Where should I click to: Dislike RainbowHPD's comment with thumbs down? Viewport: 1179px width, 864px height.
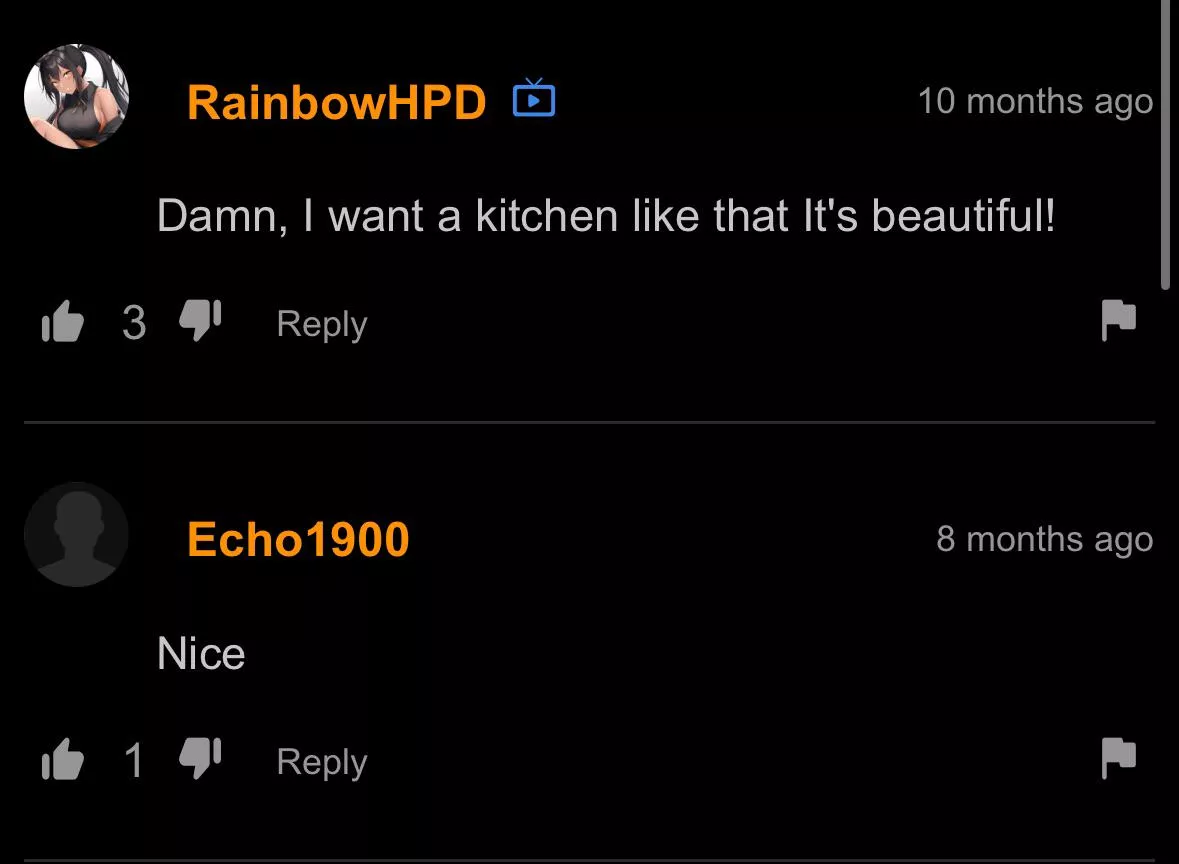point(200,320)
